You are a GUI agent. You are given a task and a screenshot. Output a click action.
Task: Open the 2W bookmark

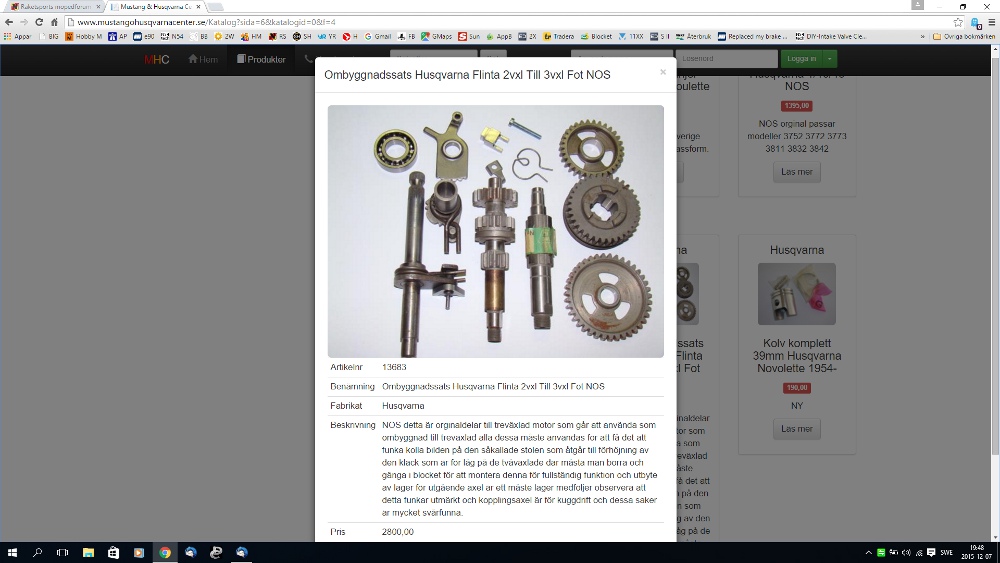pyautogui.click(x=224, y=36)
